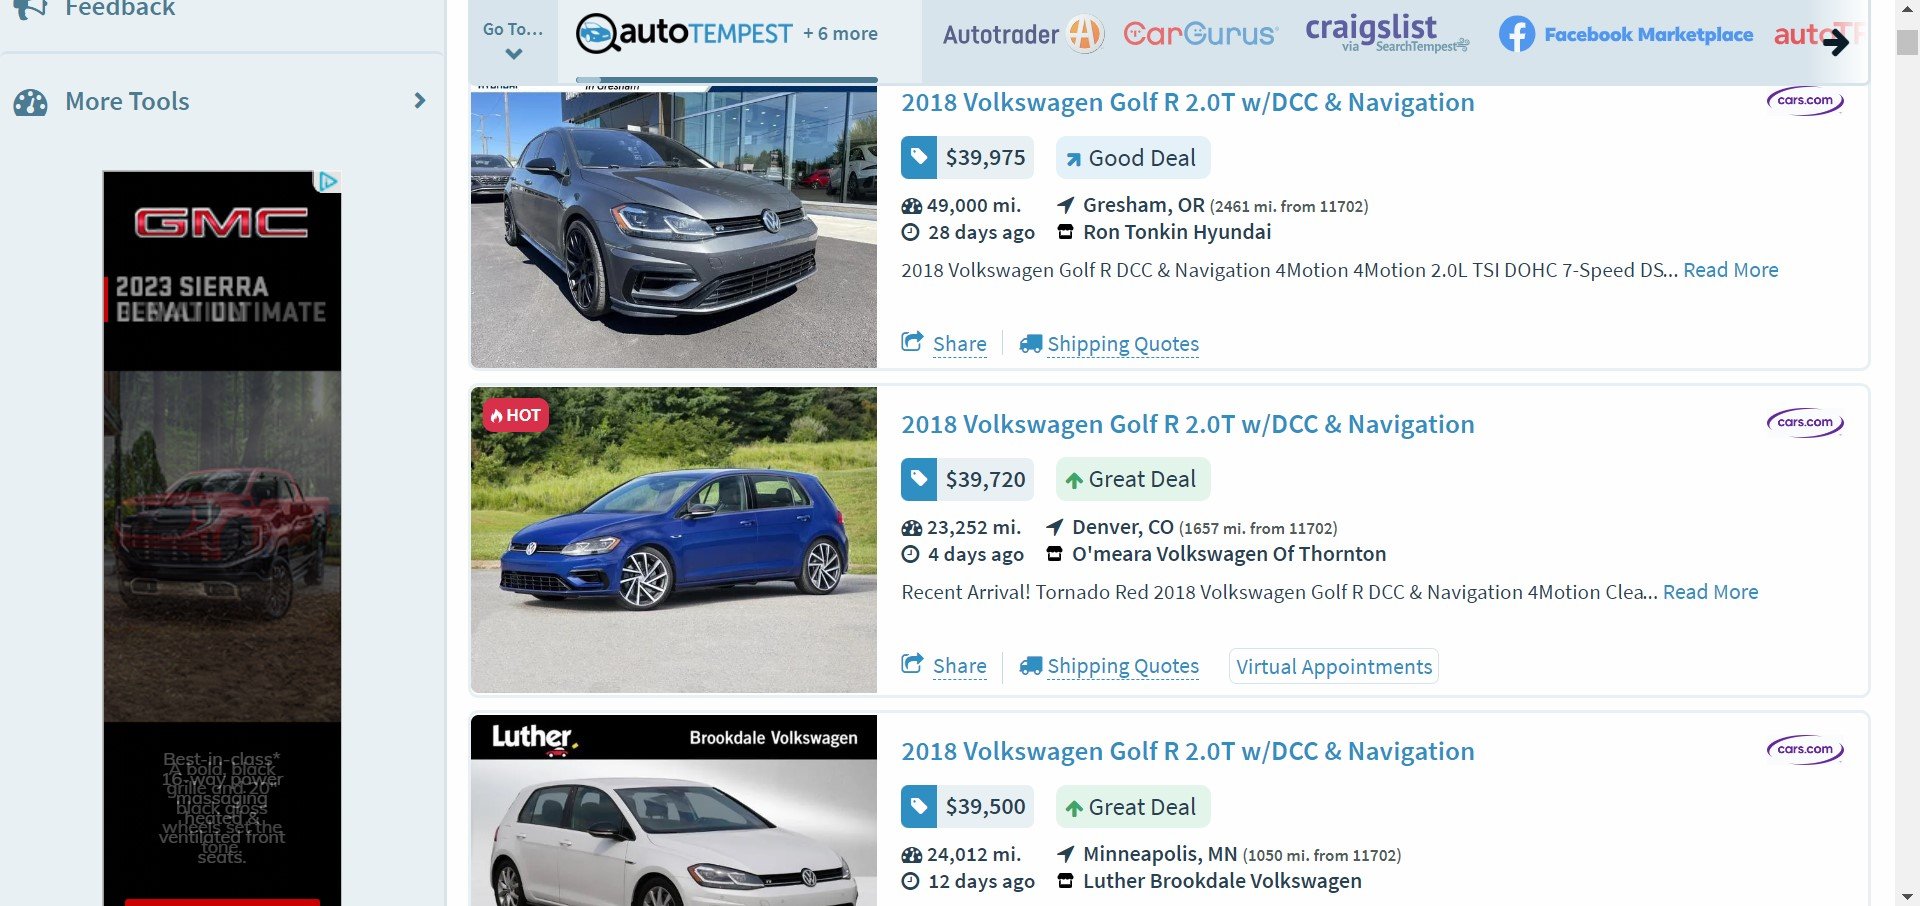
Task: Click Read More on the Gresham listing
Action: pos(1731,269)
